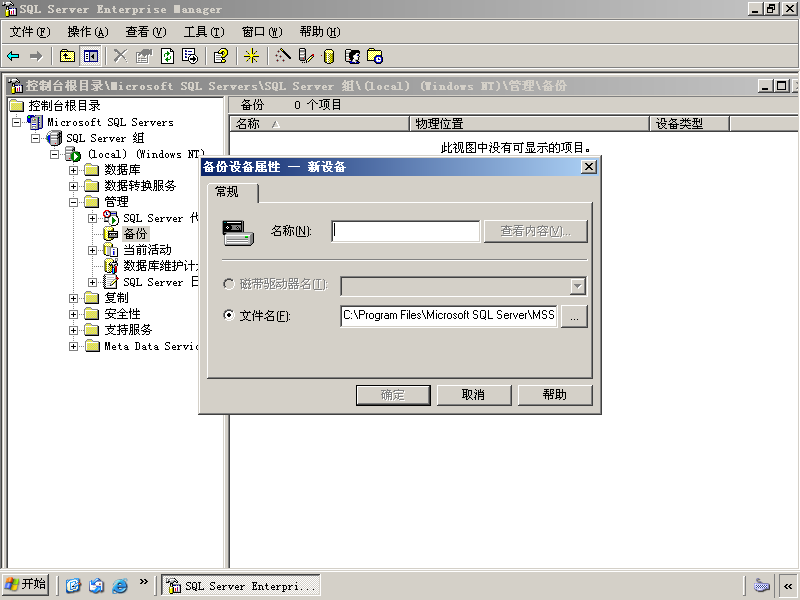Select the 数据库维护计划 icon in tree
The height and width of the screenshot is (600, 800).
click(111, 266)
